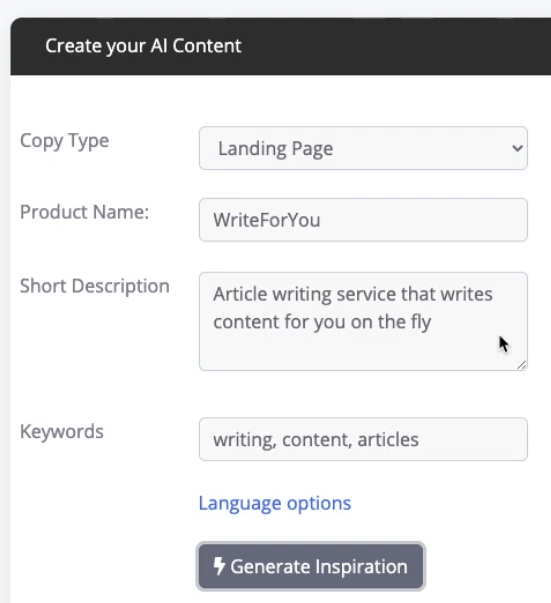Click the Keywords label
551x603 pixels.
click(x=62, y=431)
